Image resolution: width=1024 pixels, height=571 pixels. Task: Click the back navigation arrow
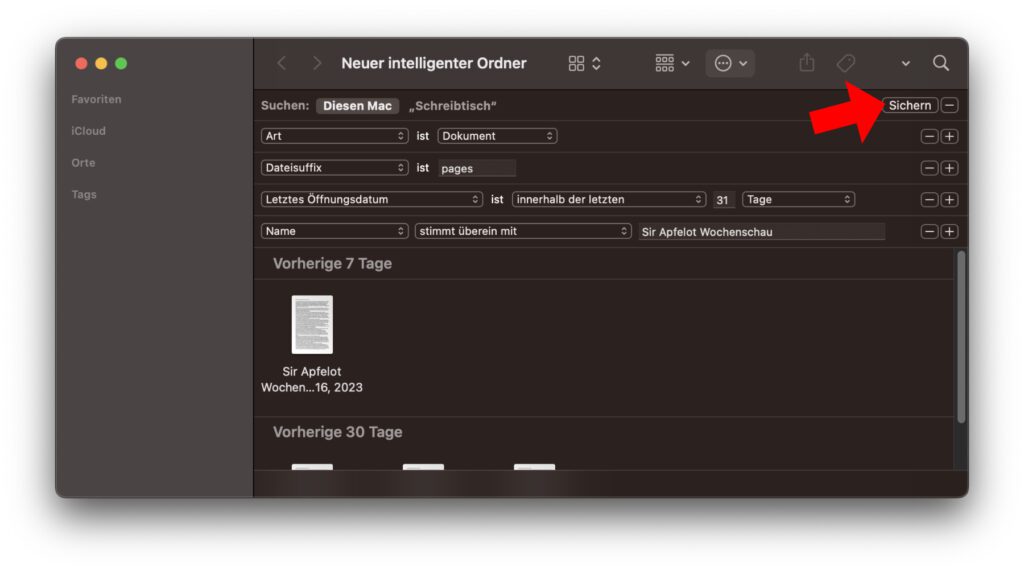282,63
